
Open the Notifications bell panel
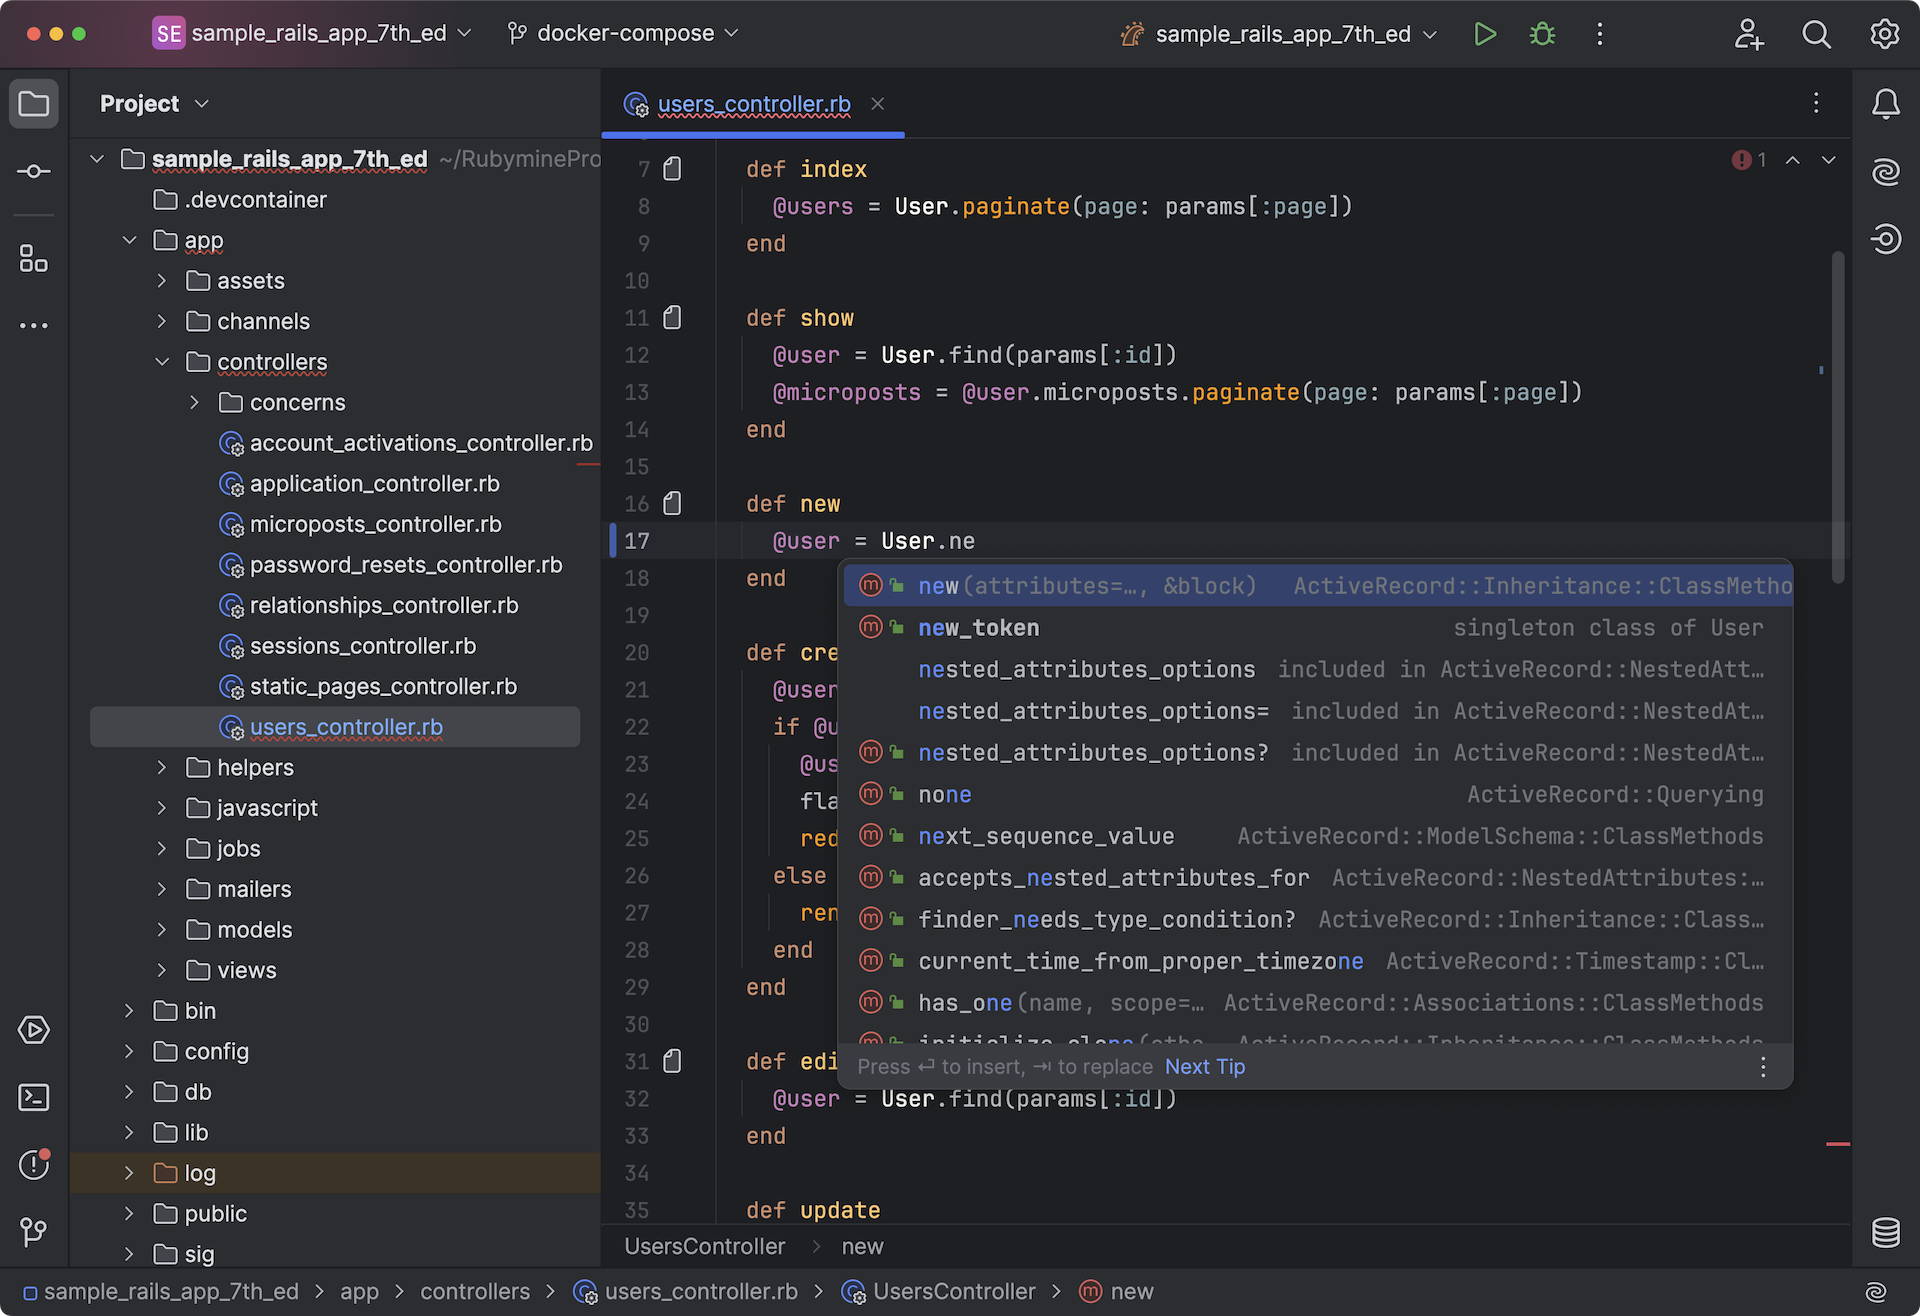point(1885,104)
